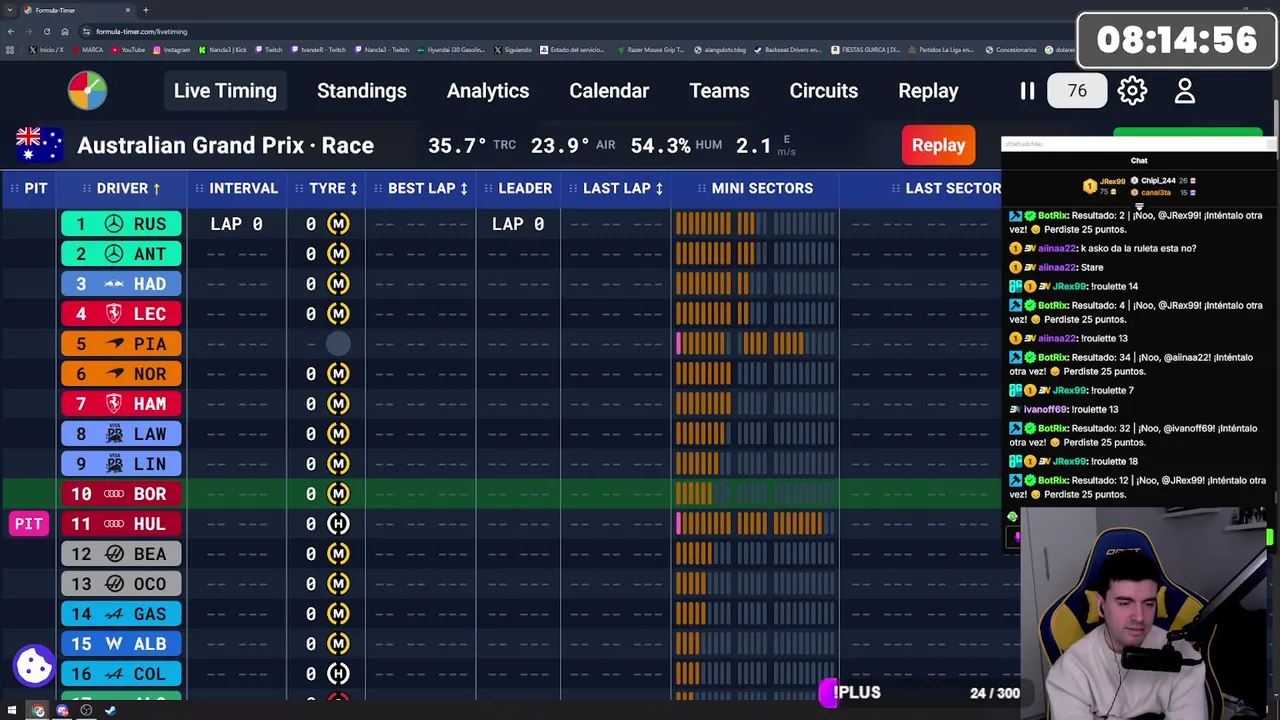Viewport: 1280px width, 720px height.
Task: Open the Nancla3 | Kick bookmark
Action: (x=225, y=49)
